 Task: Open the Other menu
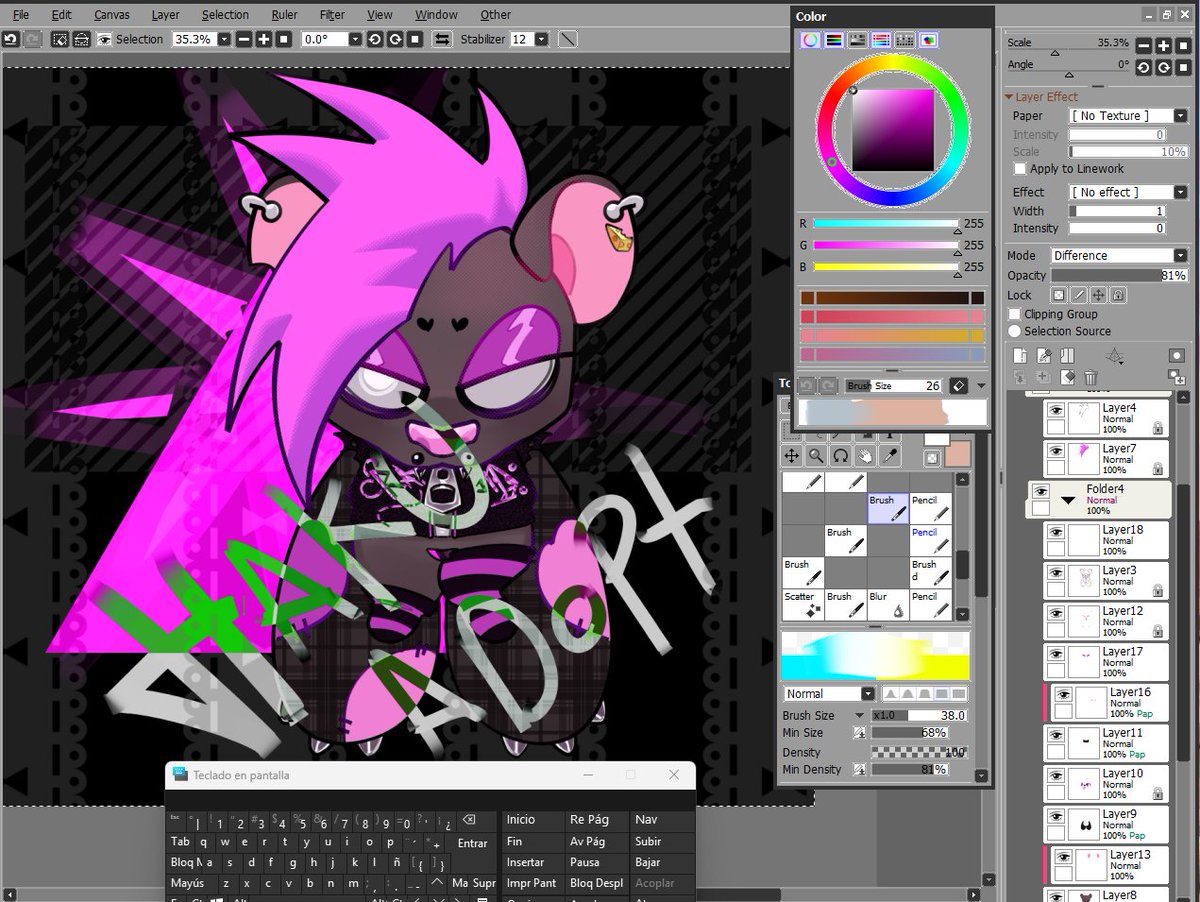[495, 15]
